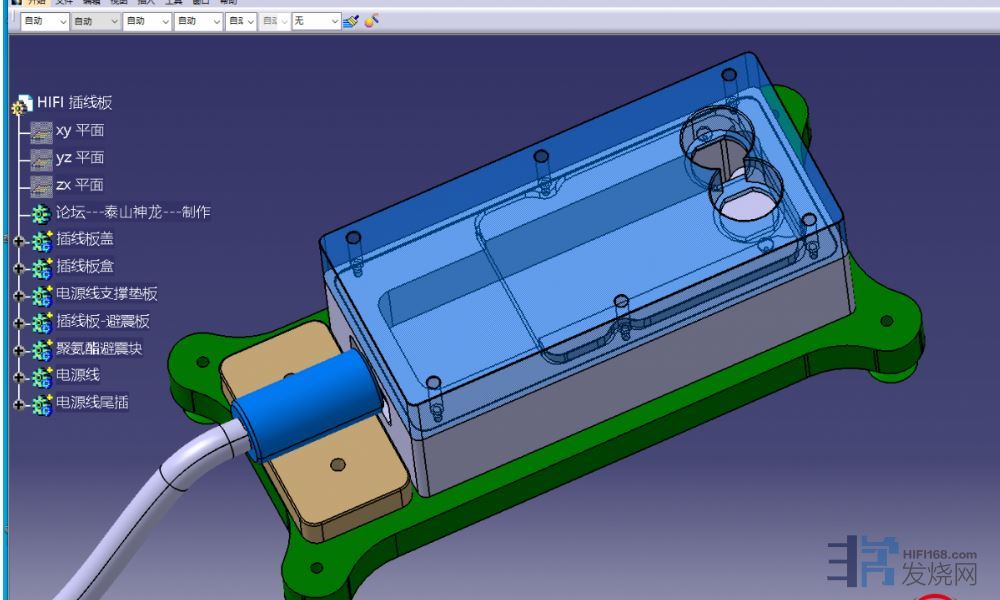Click the part icon beside 聚氨酯避震块
The height and width of the screenshot is (600, 1000).
(42, 349)
